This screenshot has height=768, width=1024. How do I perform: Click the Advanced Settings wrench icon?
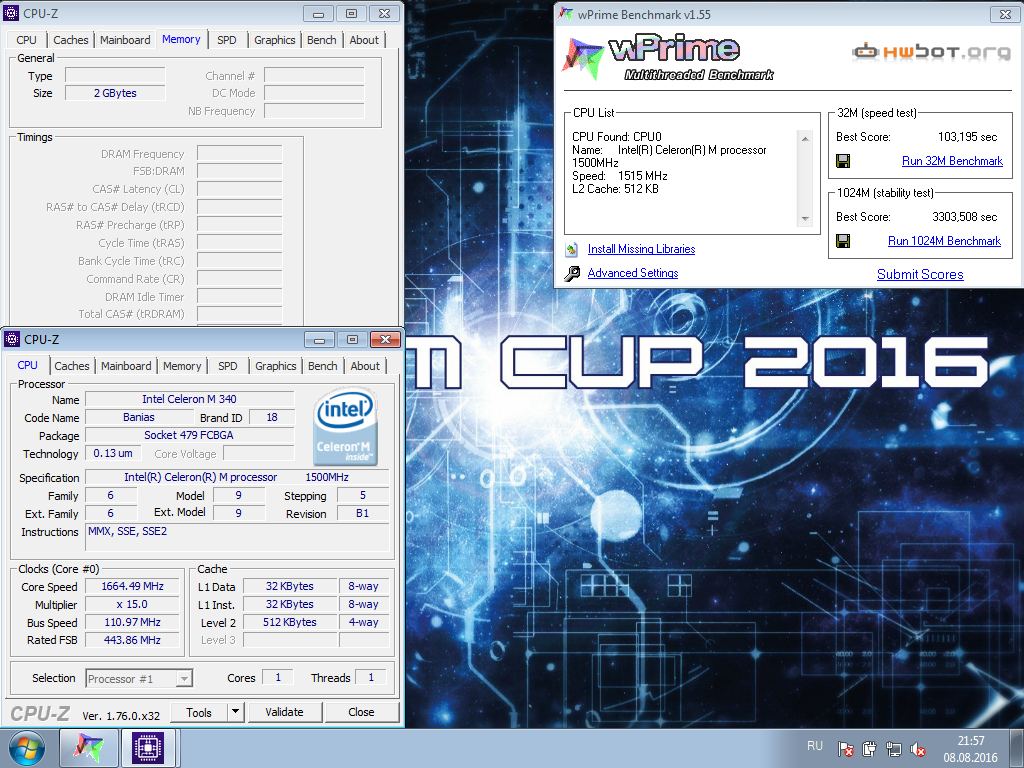[572, 273]
